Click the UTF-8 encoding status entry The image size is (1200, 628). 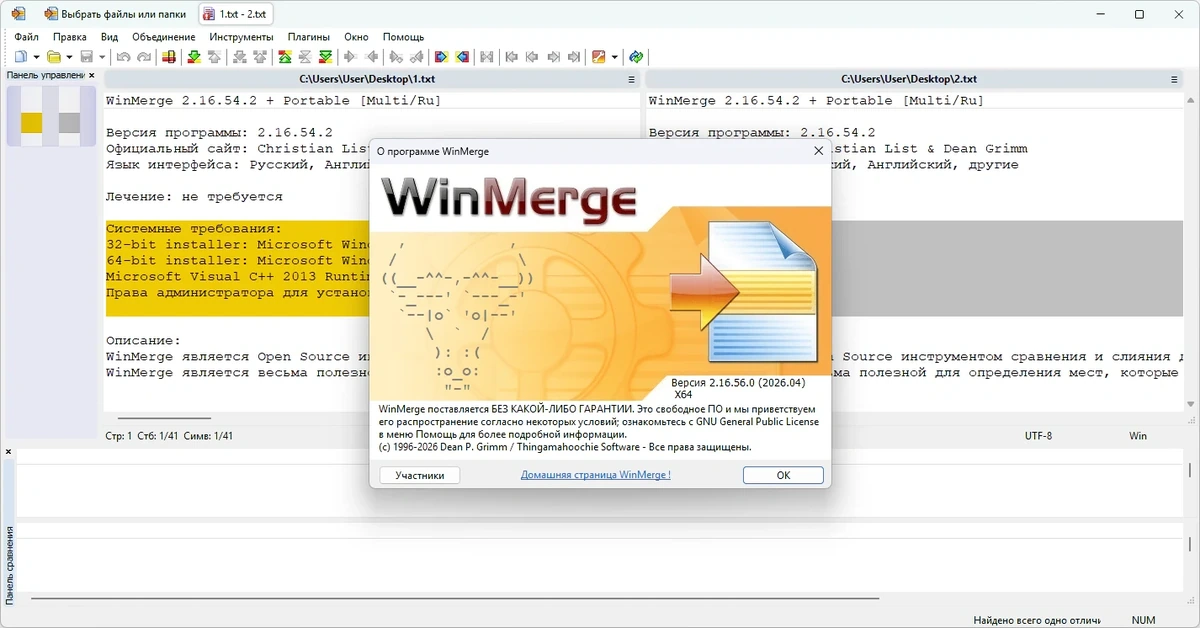1038,436
